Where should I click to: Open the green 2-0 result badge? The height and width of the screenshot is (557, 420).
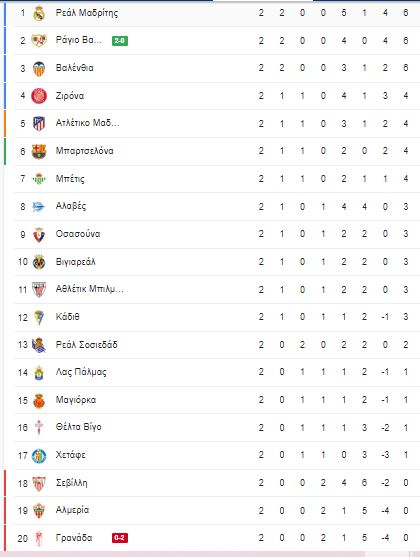coord(120,41)
